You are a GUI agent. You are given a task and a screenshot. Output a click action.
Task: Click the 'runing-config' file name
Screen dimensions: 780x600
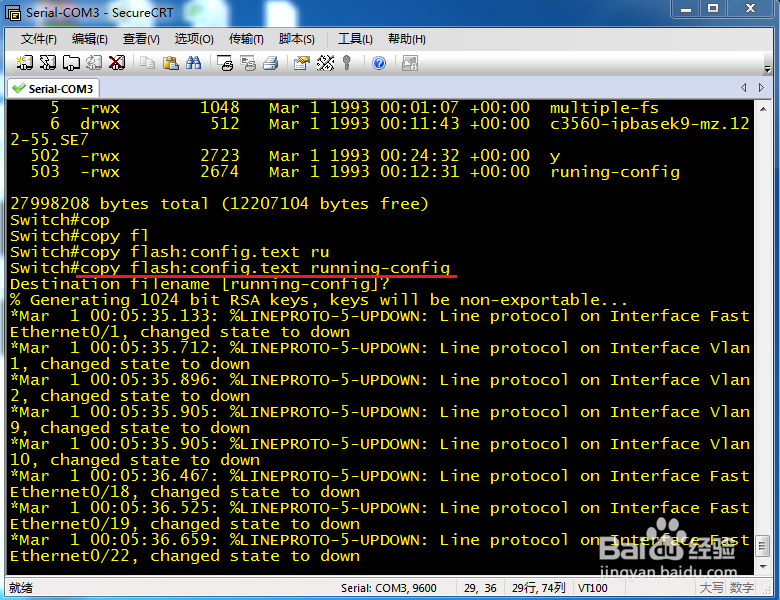615,172
